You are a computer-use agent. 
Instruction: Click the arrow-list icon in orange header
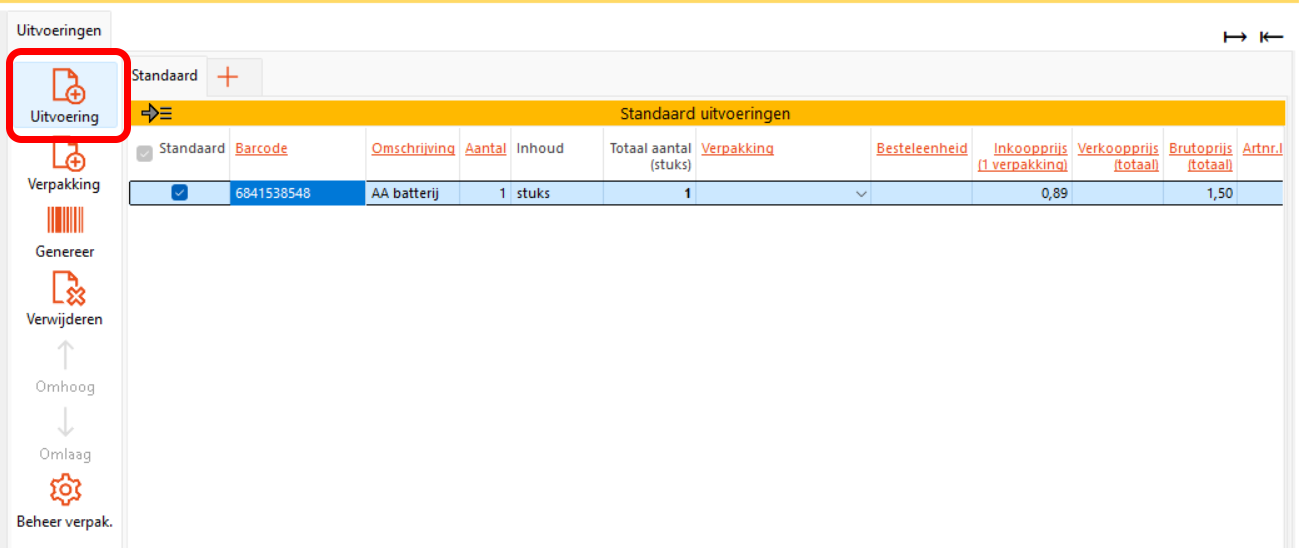click(x=157, y=114)
